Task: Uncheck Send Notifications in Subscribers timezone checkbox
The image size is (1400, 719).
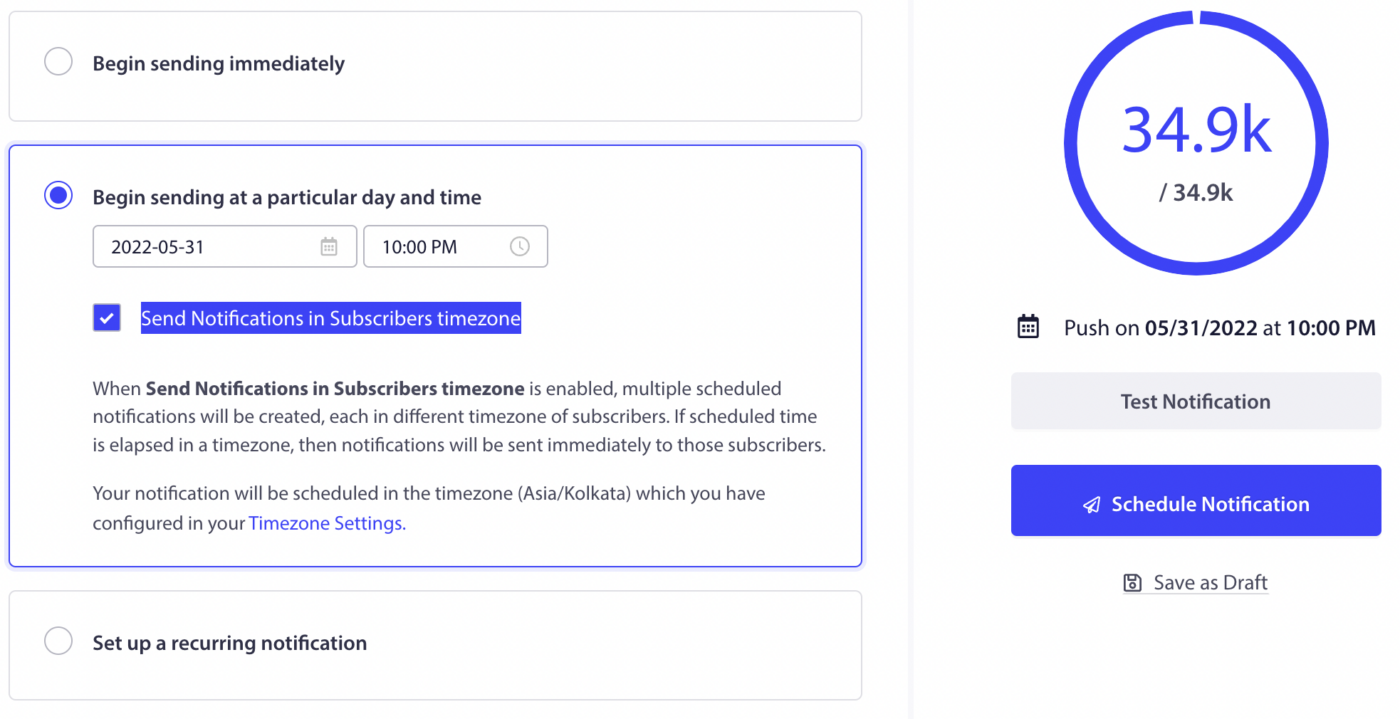Action: (107, 318)
